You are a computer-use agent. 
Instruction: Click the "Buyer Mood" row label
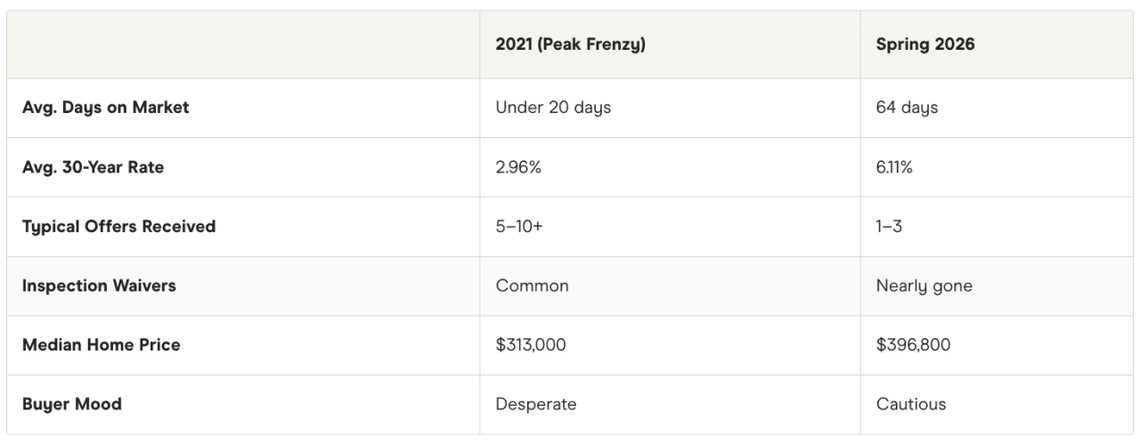(72, 404)
